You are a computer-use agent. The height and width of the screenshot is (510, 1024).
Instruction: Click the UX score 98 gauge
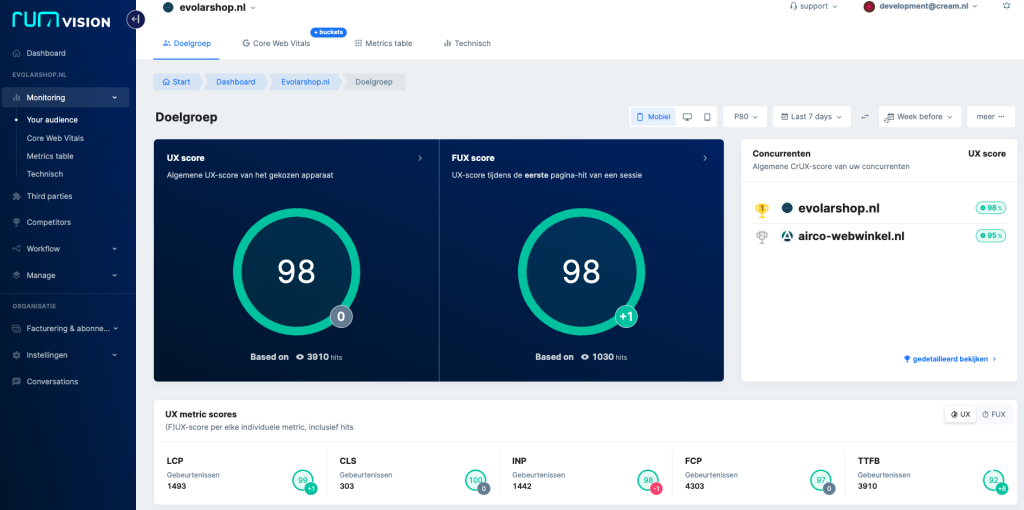tap(296, 272)
